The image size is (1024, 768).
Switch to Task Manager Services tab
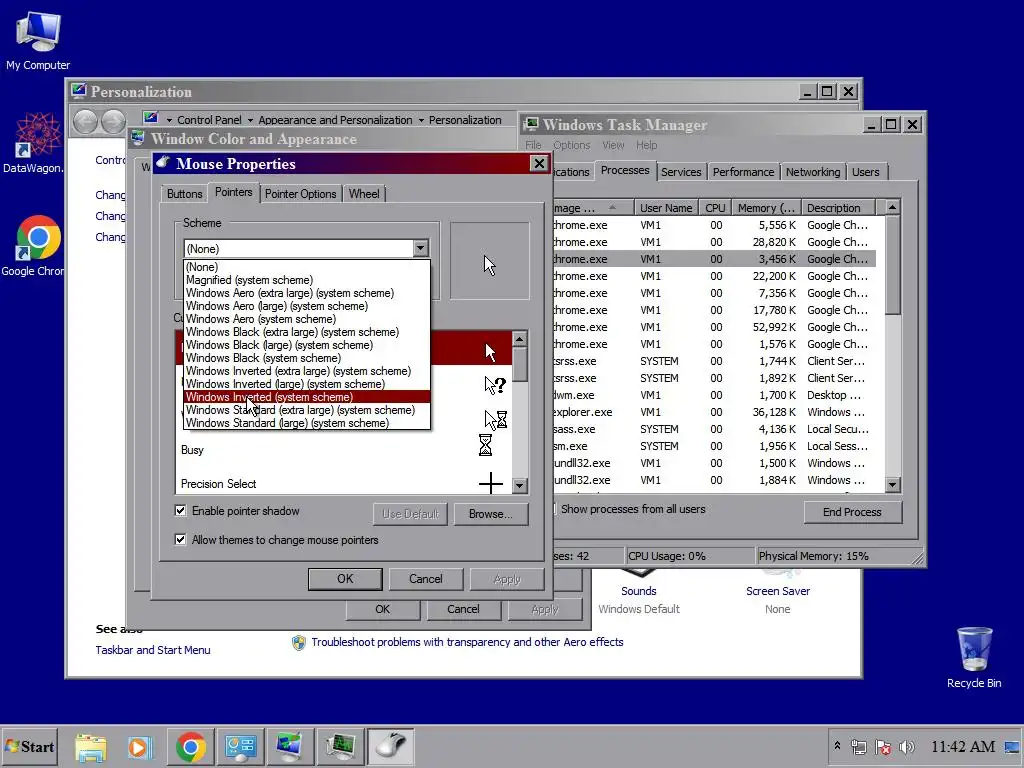point(681,172)
